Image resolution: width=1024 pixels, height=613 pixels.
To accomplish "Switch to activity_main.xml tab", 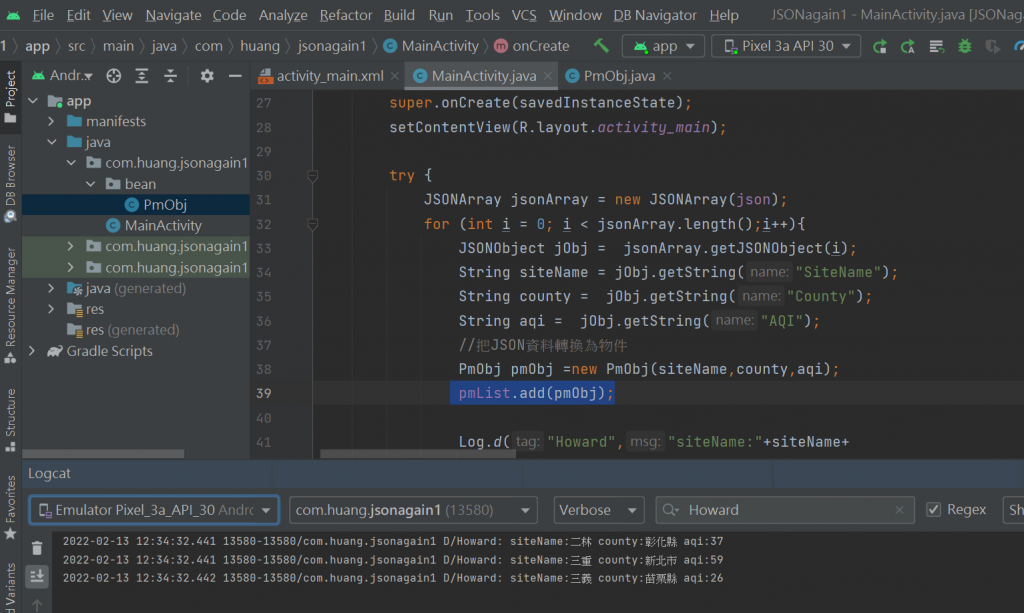I will click(x=328, y=76).
